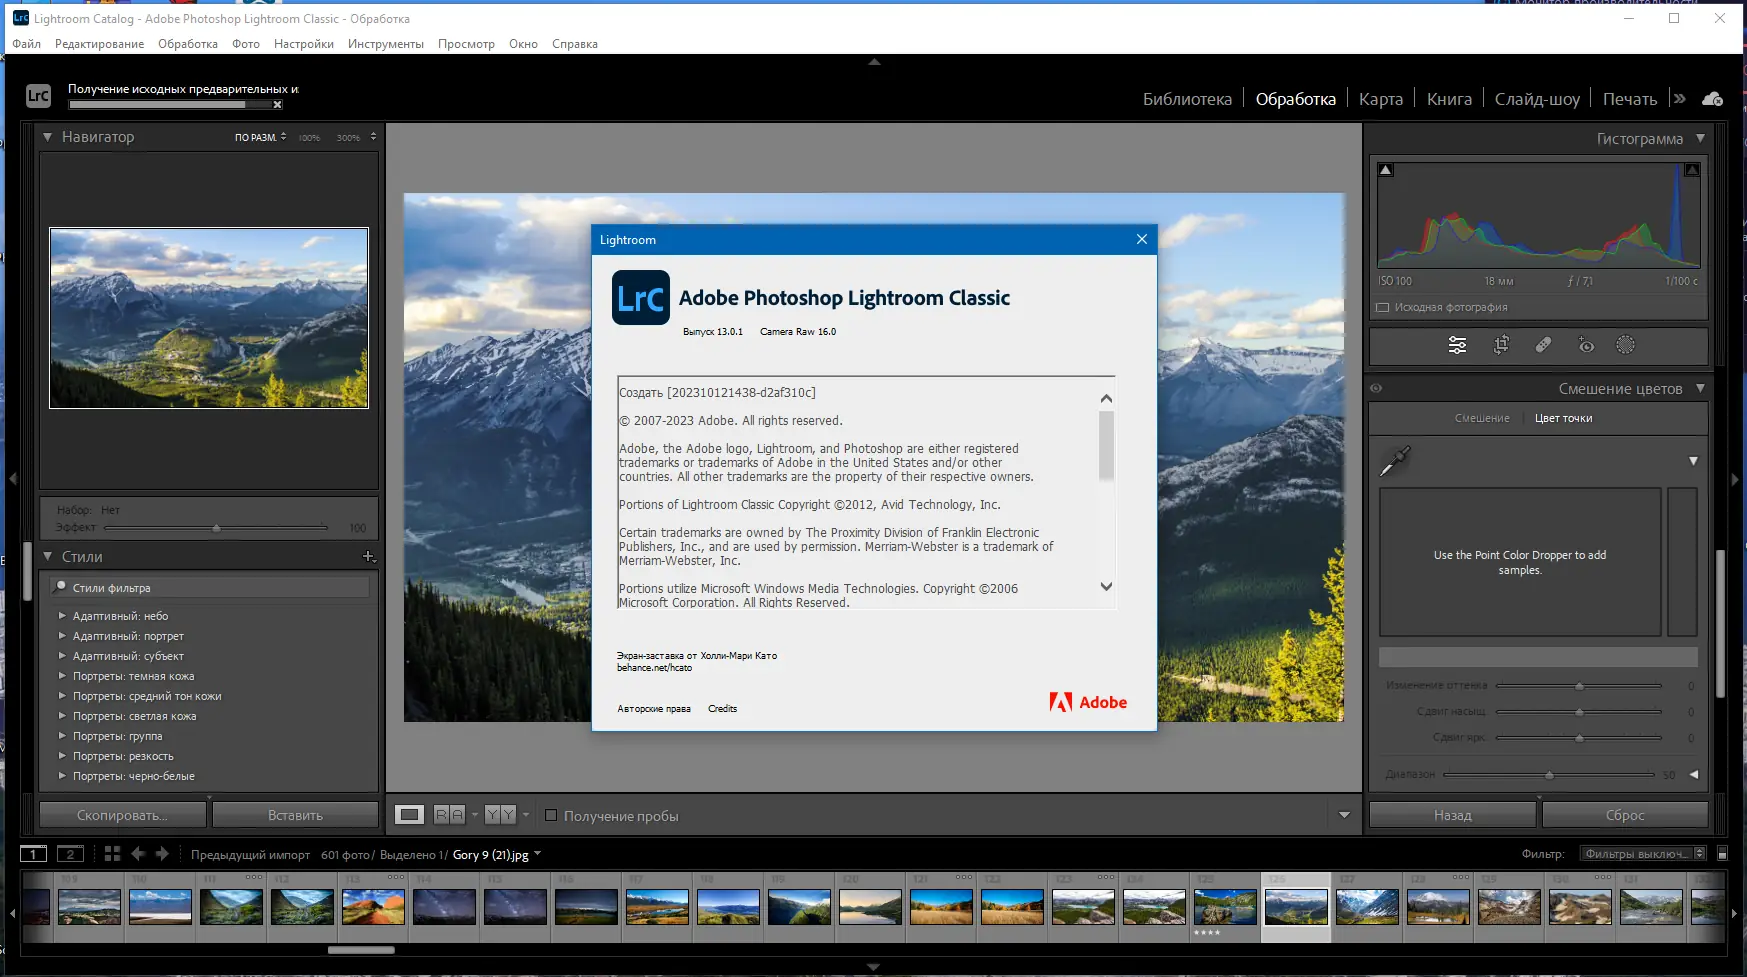Open the Инструменты menu

pyautogui.click(x=386, y=44)
